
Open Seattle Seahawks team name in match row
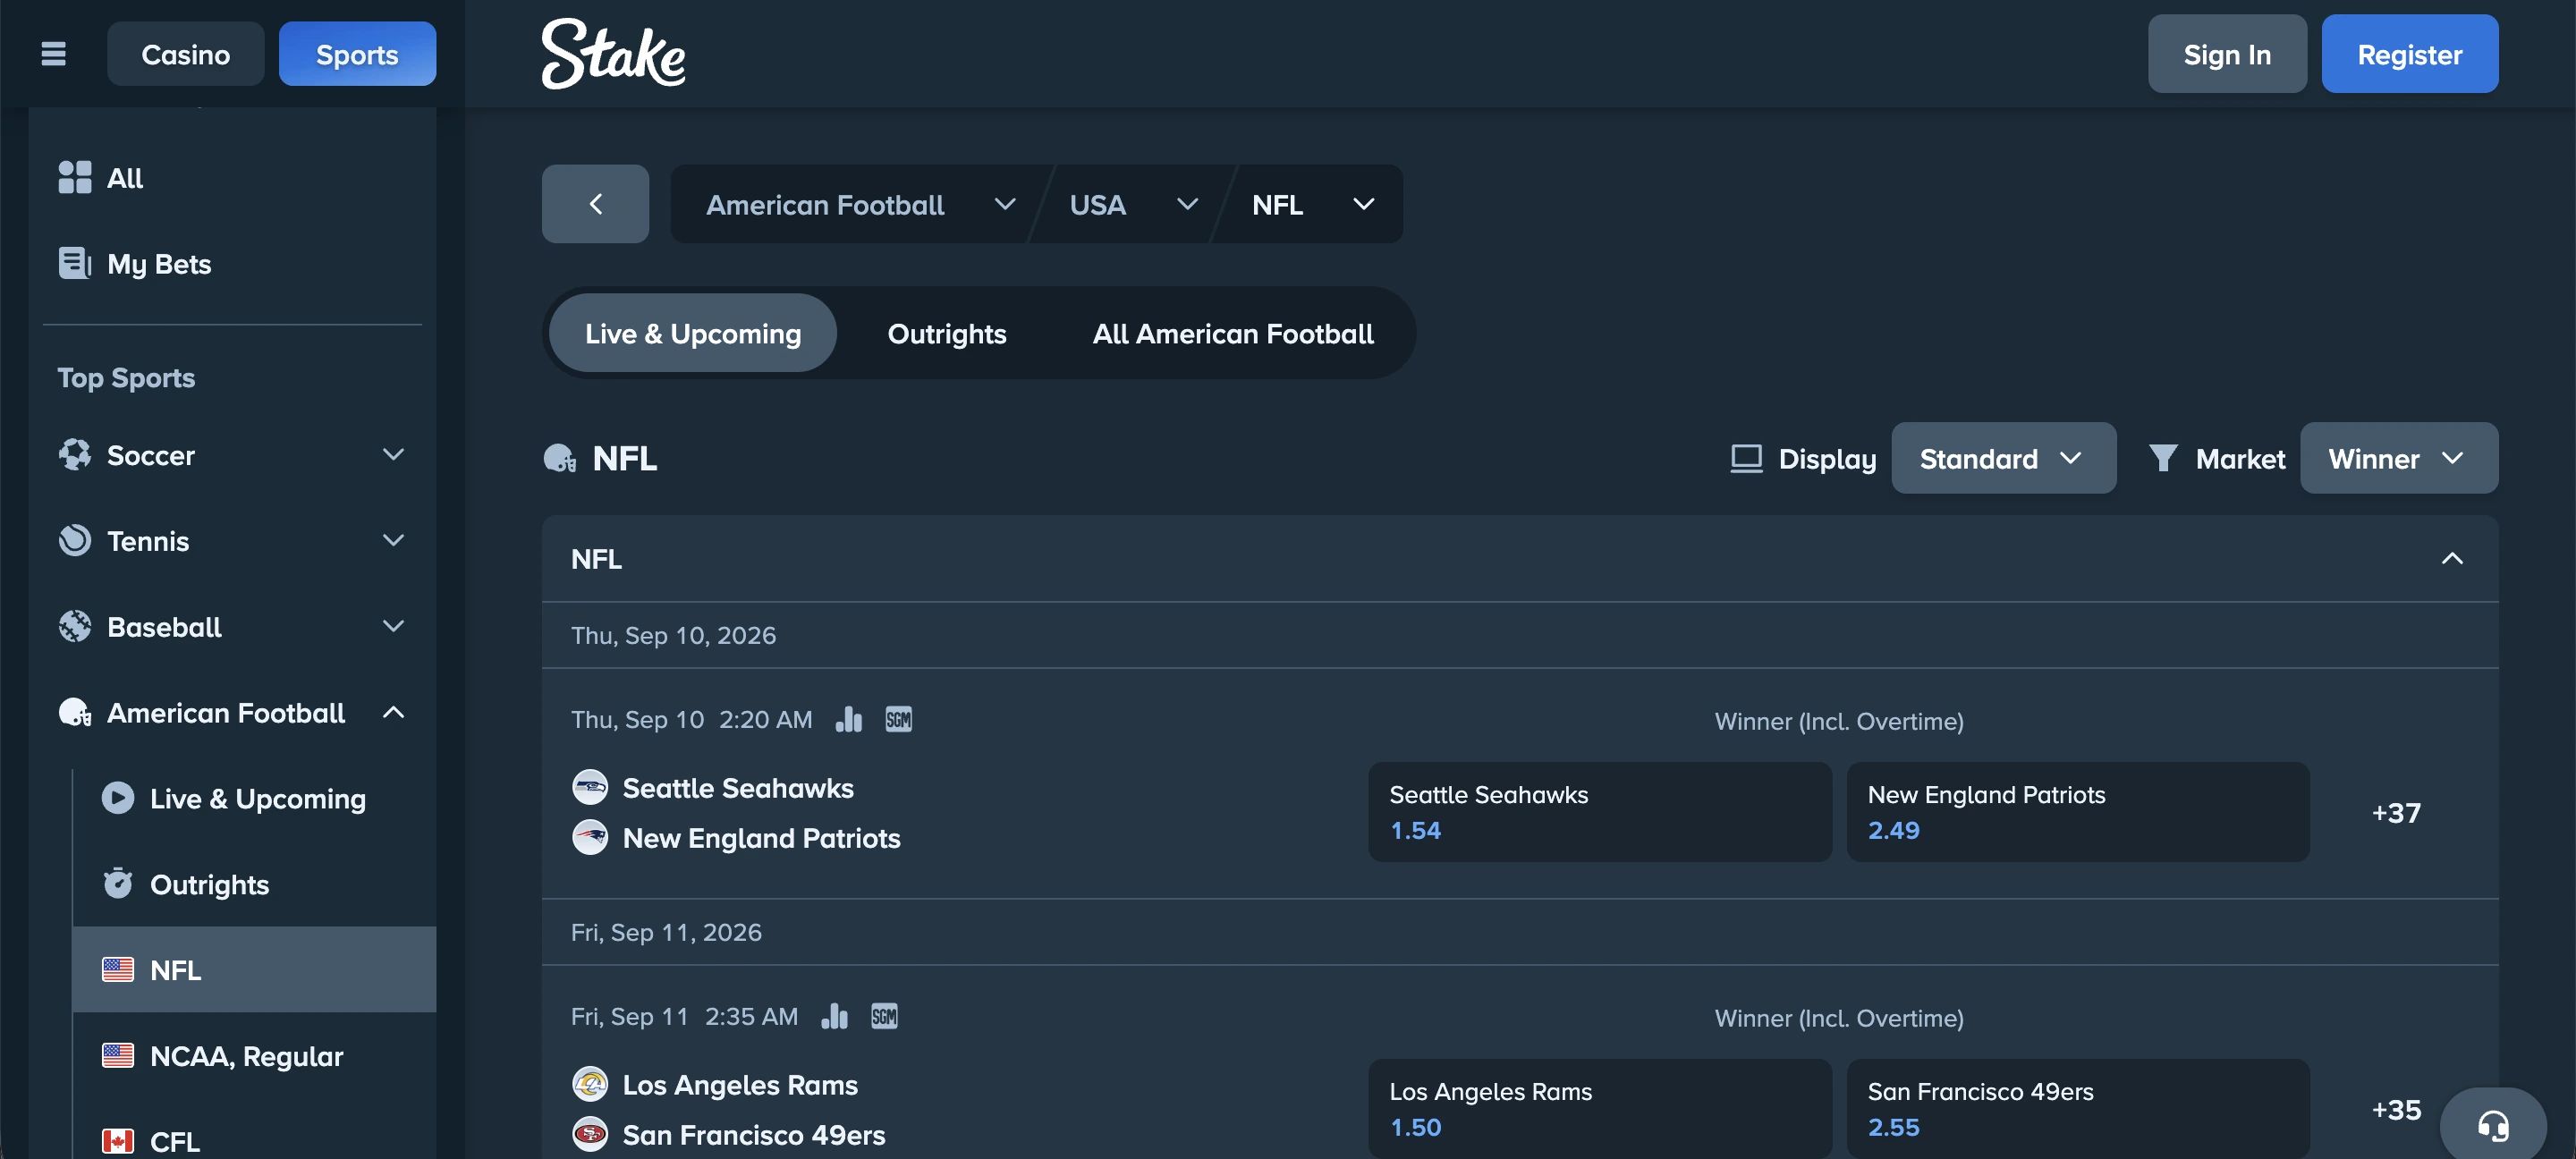click(738, 788)
